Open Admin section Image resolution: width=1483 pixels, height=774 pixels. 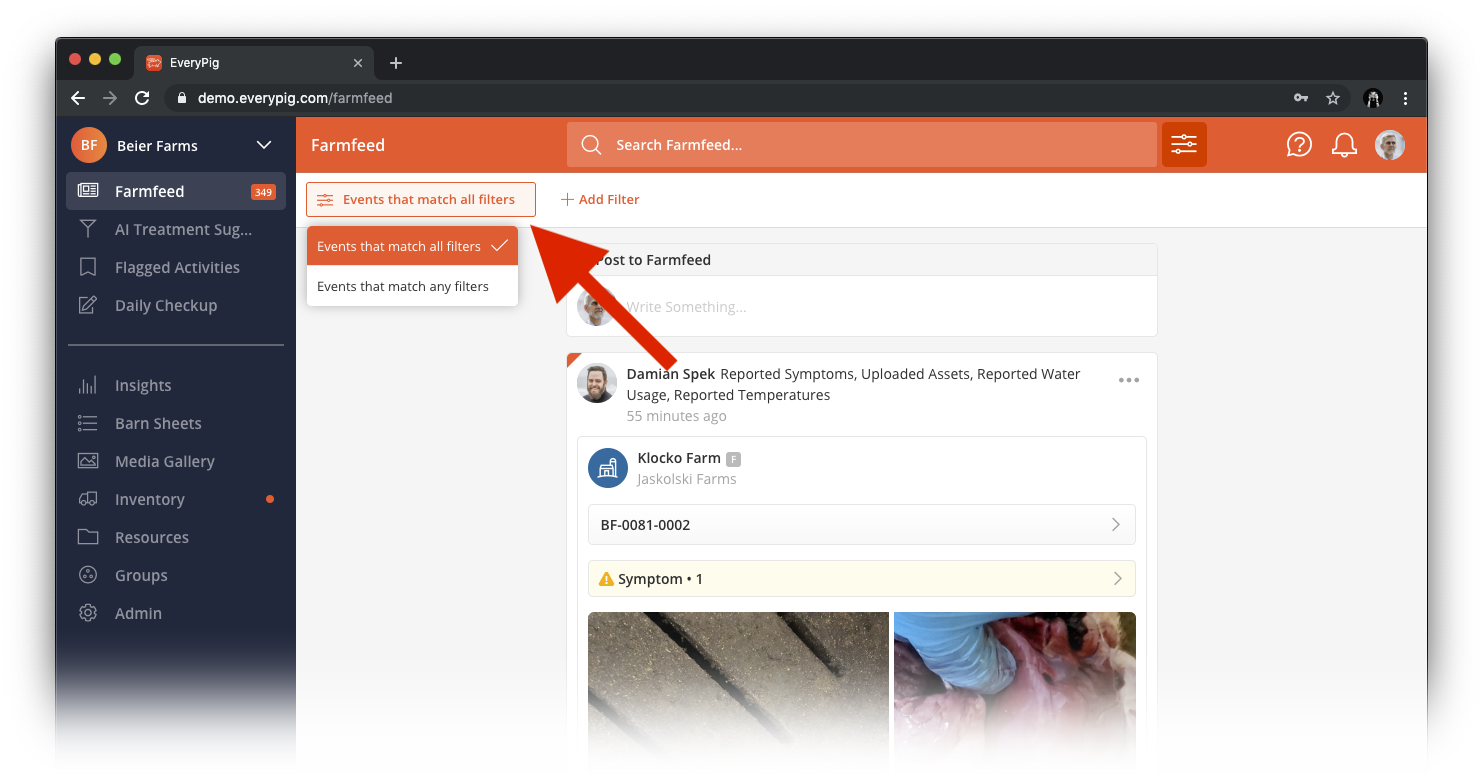(176, 613)
